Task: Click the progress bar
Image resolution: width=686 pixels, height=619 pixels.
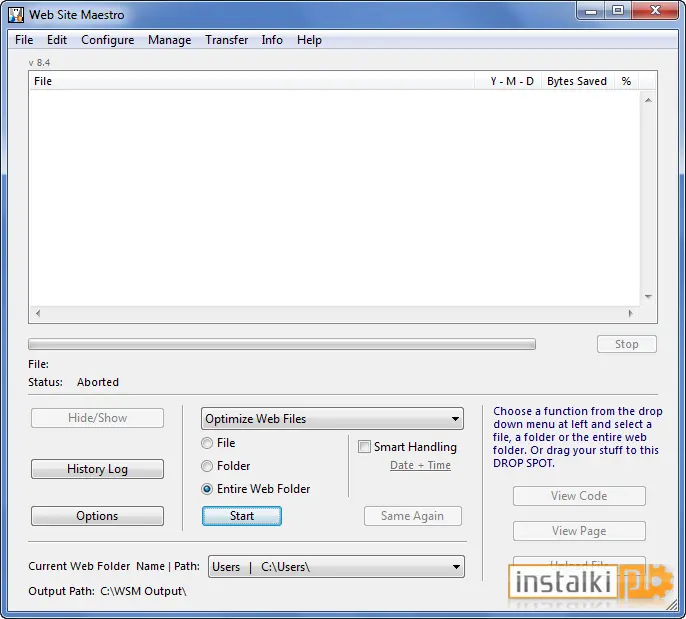Action: click(282, 344)
